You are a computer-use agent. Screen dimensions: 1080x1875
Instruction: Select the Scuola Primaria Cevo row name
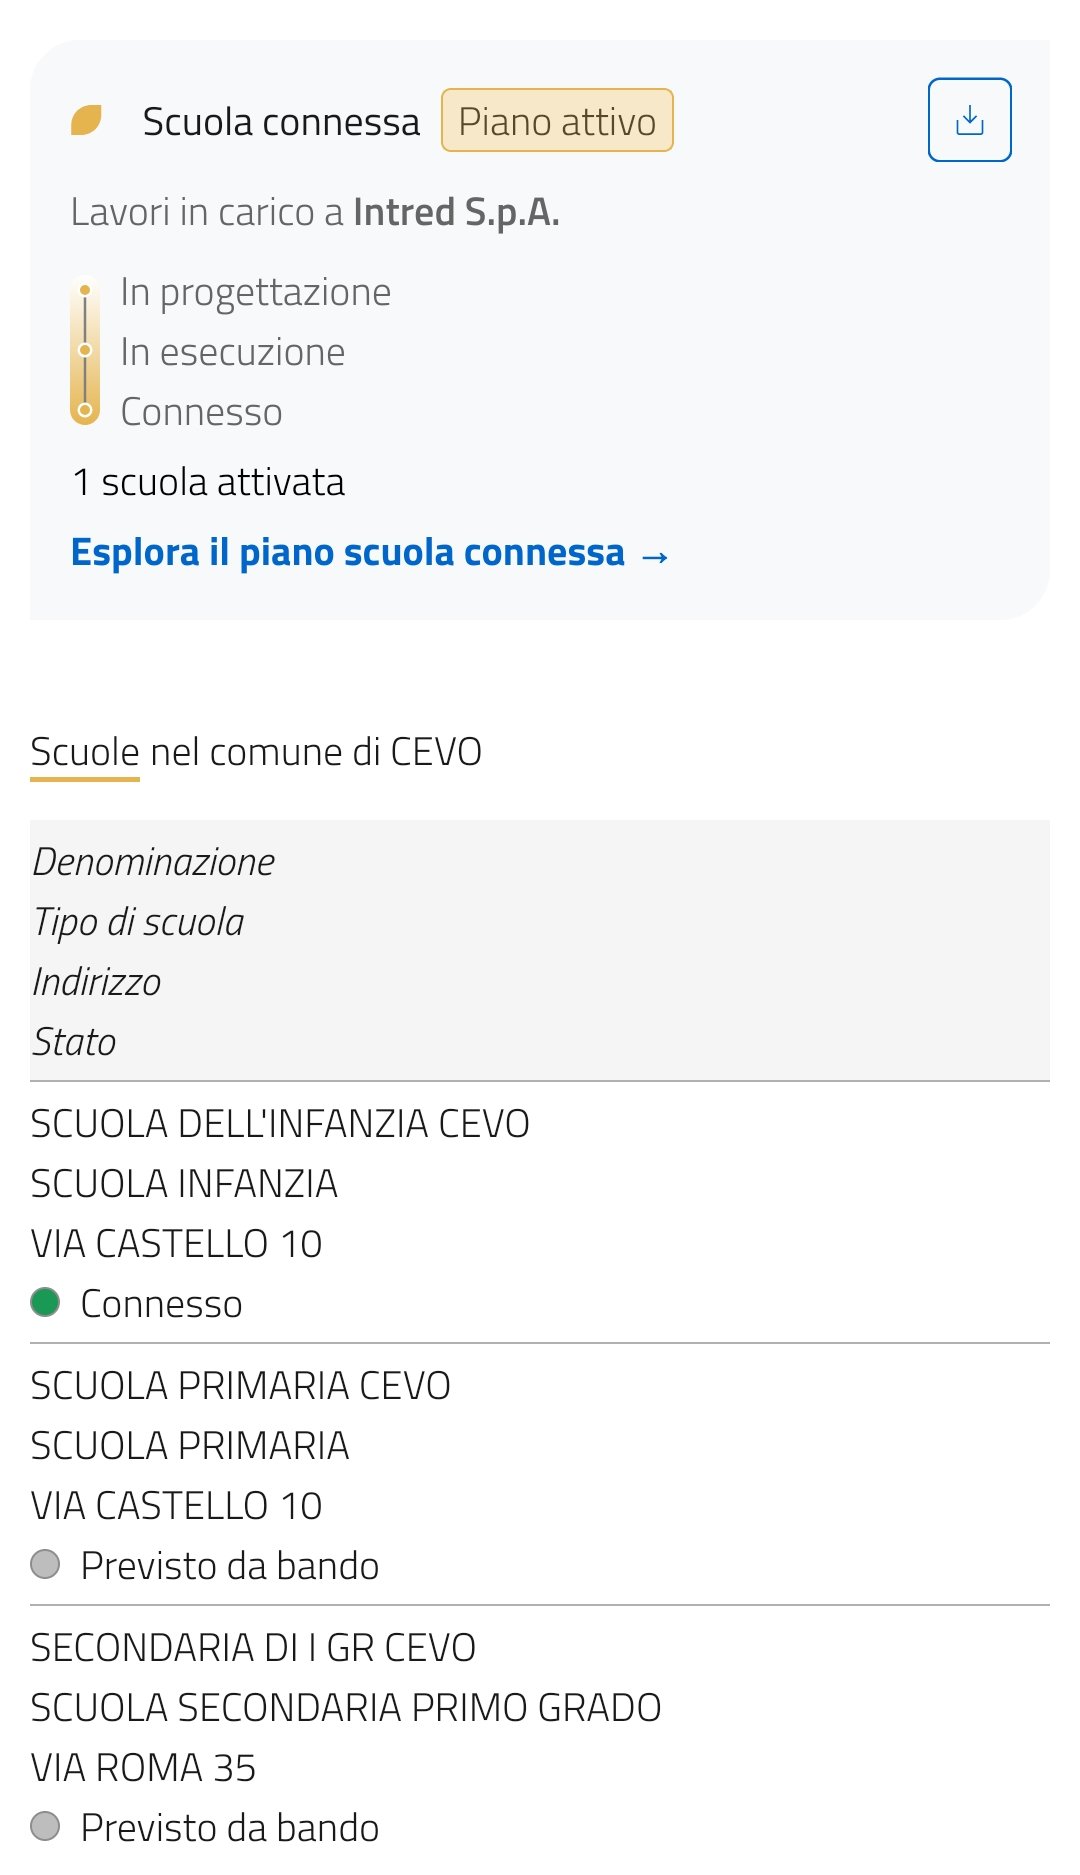pos(240,1386)
